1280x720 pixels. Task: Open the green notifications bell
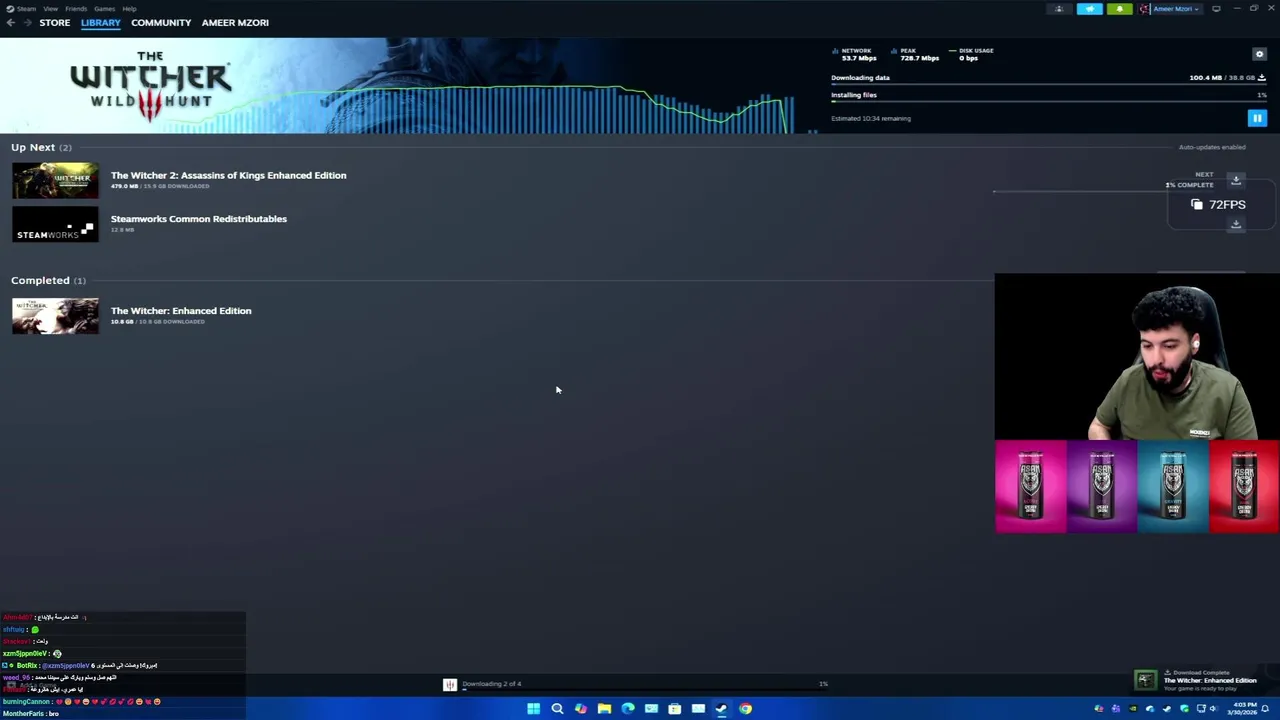tap(1119, 9)
